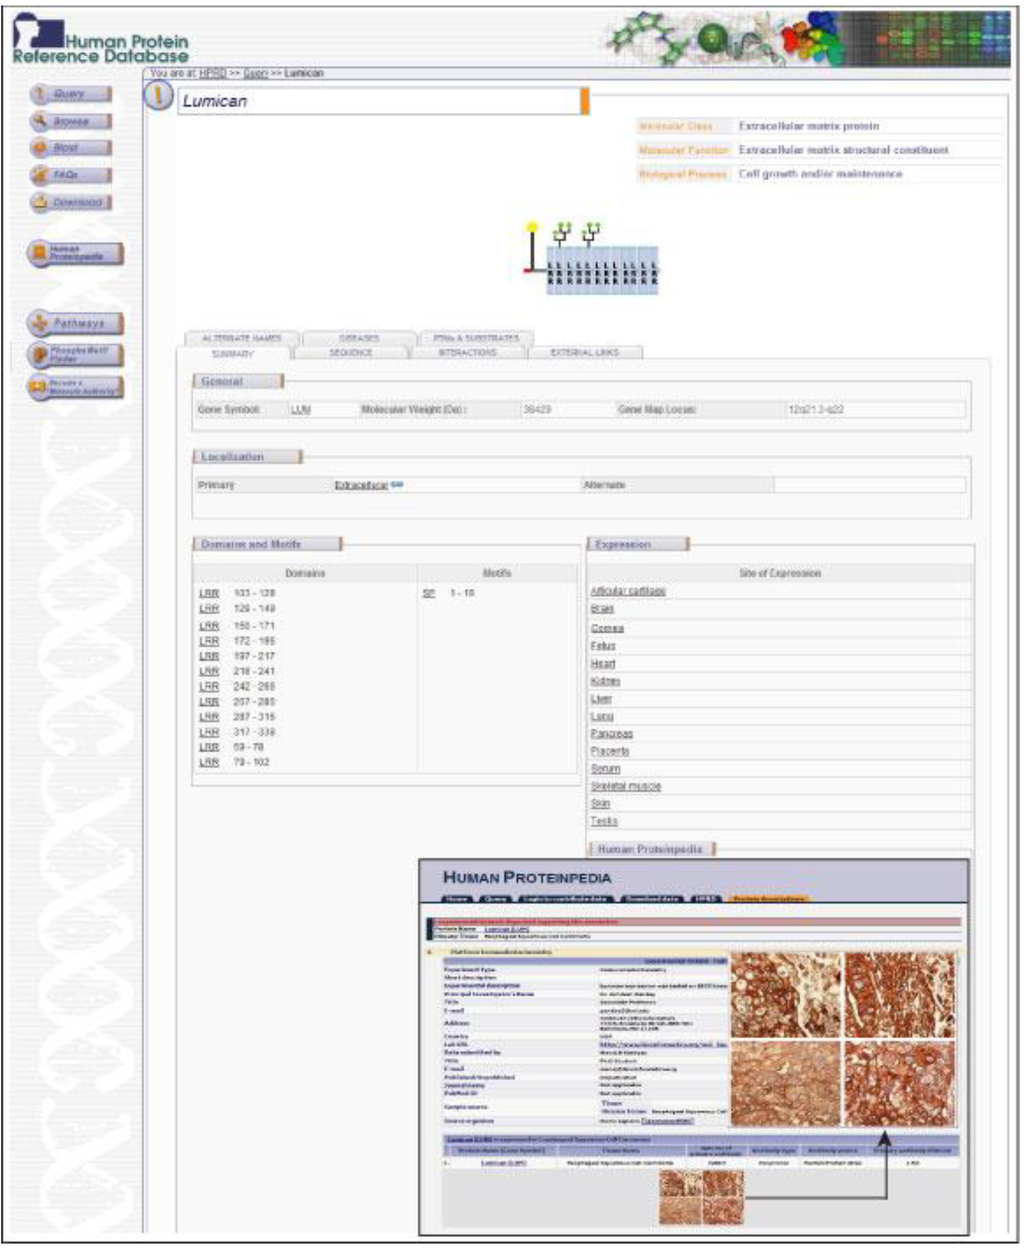Open the FAQs sidebar button
This screenshot has height=1254, width=1024.
point(70,175)
